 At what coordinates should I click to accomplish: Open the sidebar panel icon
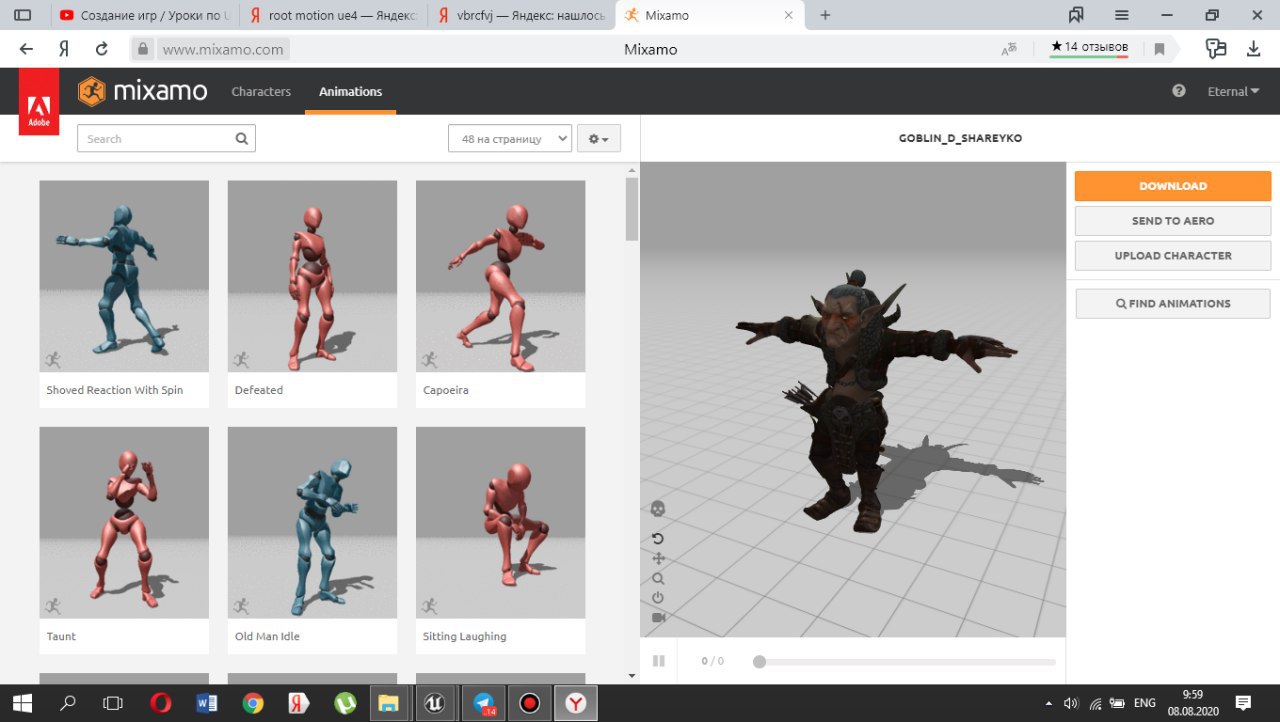click(x=22, y=15)
